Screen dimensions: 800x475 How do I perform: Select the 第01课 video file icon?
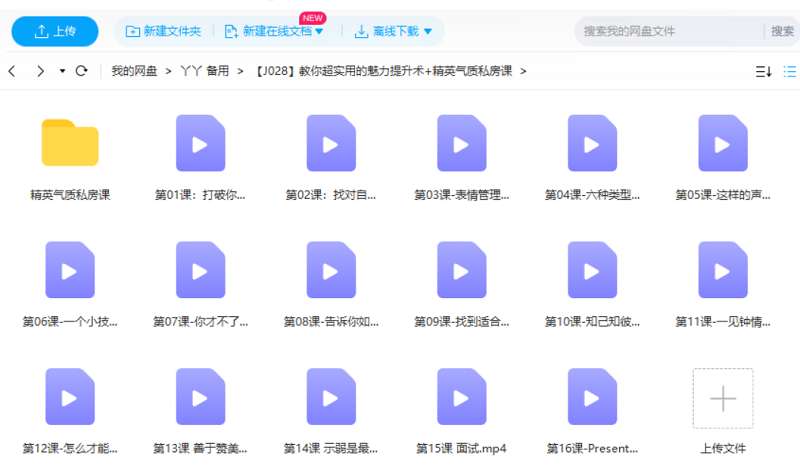tap(200, 143)
